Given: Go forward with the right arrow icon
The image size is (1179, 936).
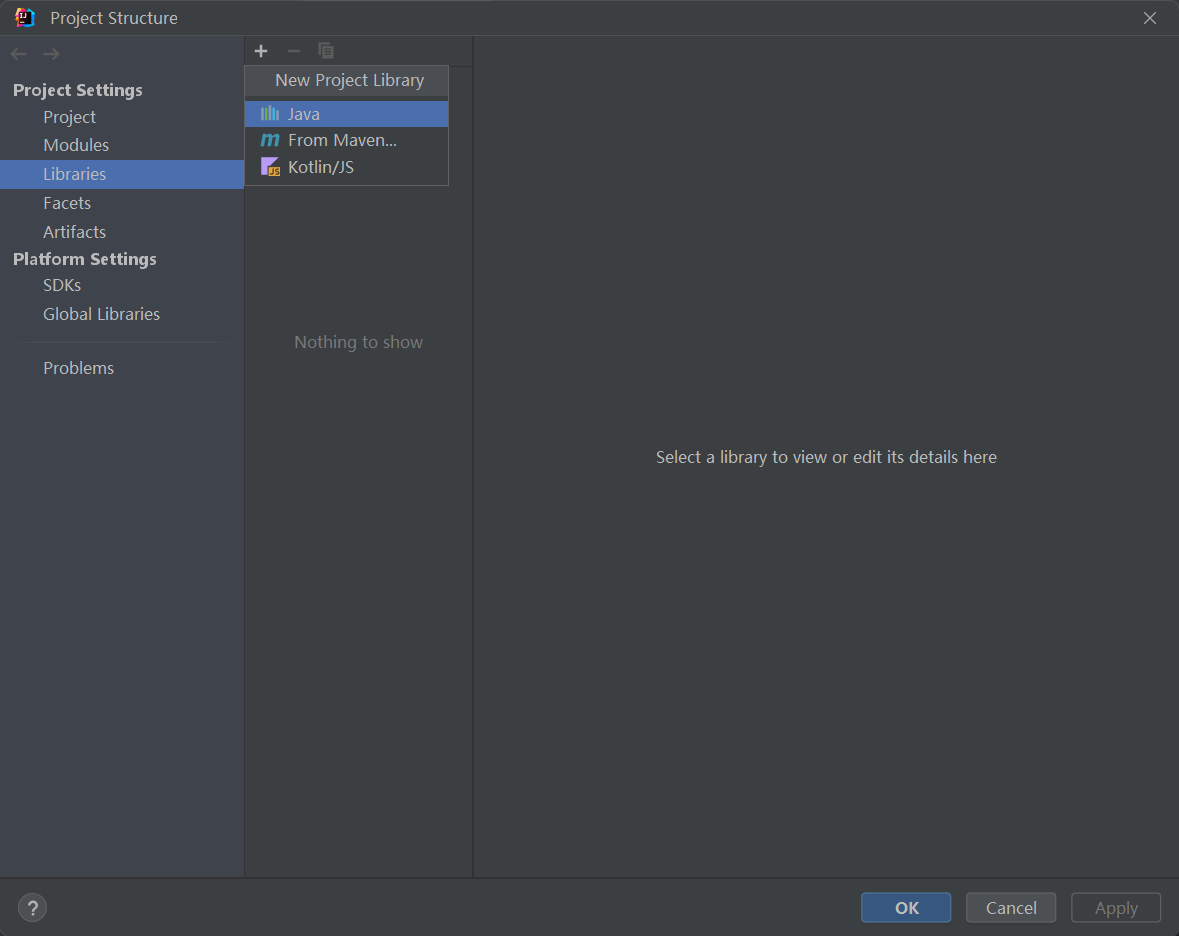Looking at the screenshot, I should 51,54.
